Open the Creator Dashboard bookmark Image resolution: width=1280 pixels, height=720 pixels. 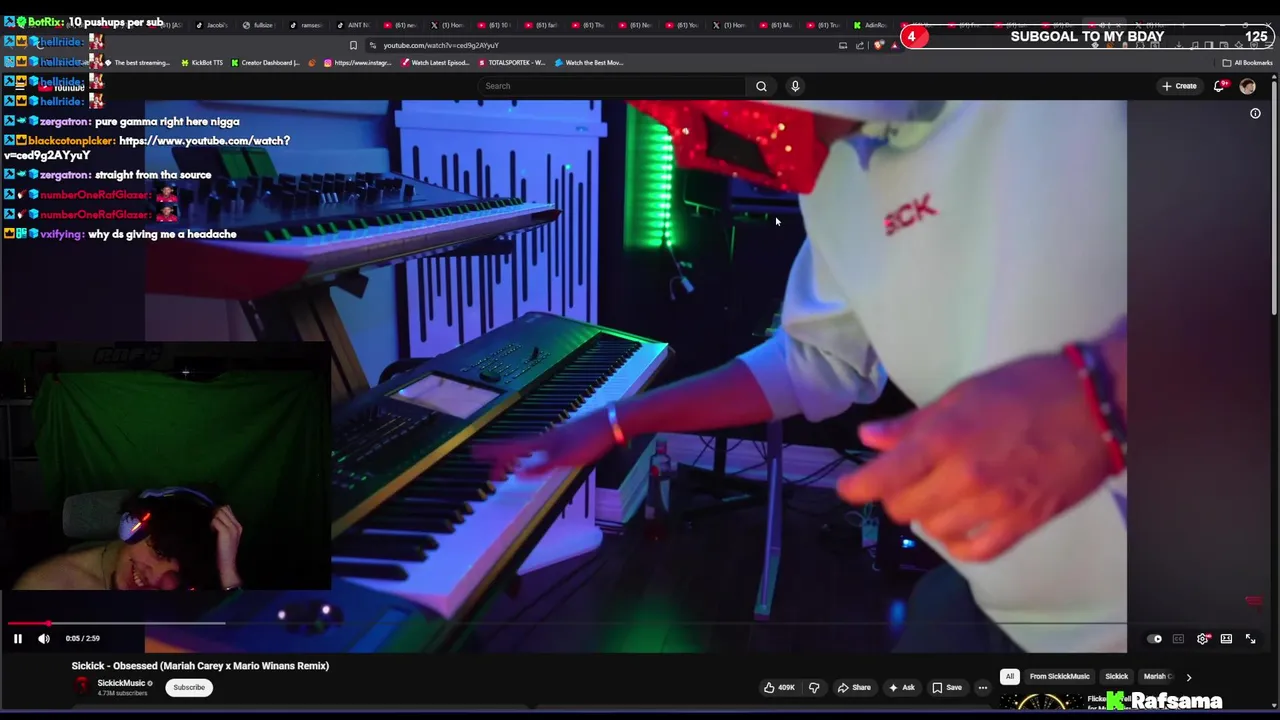point(265,63)
